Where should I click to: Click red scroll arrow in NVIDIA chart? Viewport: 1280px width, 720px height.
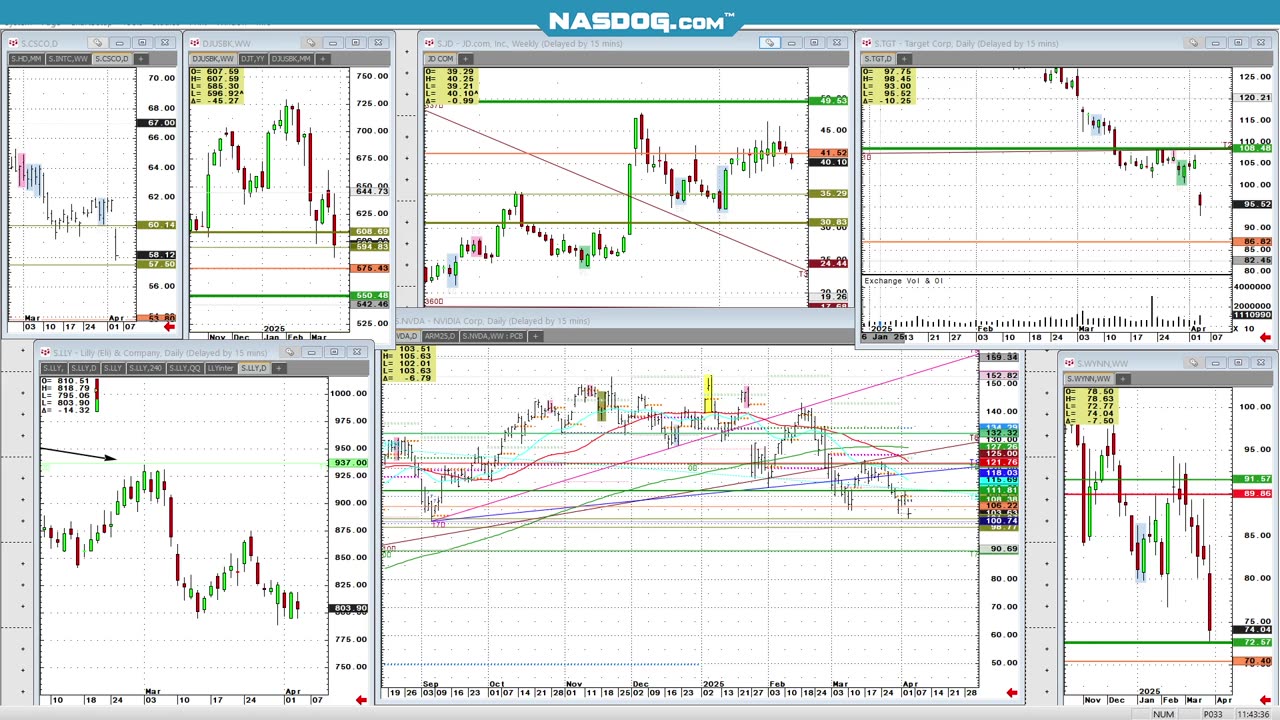[1011, 692]
